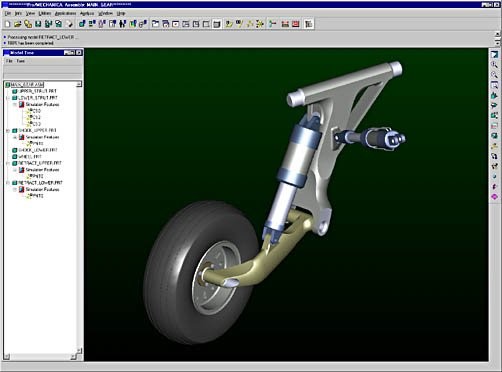The width and height of the screenshot is (502, 372).
Task: Open the Info menu
Action: coord(18,13)
